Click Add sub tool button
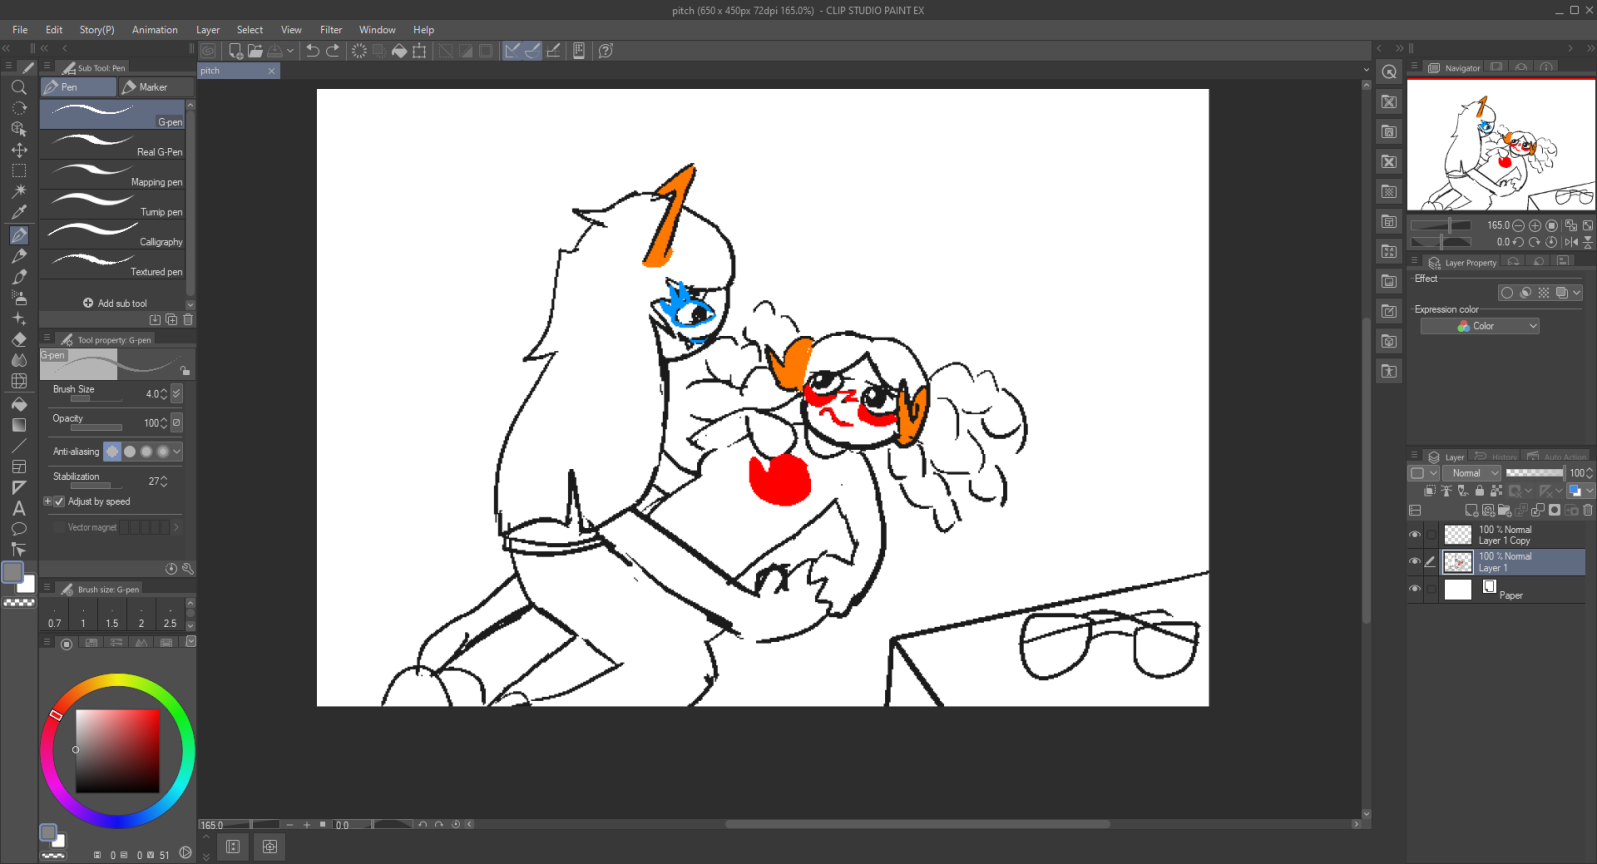Viewport: 1597px width, 864px height. point(114,303)
